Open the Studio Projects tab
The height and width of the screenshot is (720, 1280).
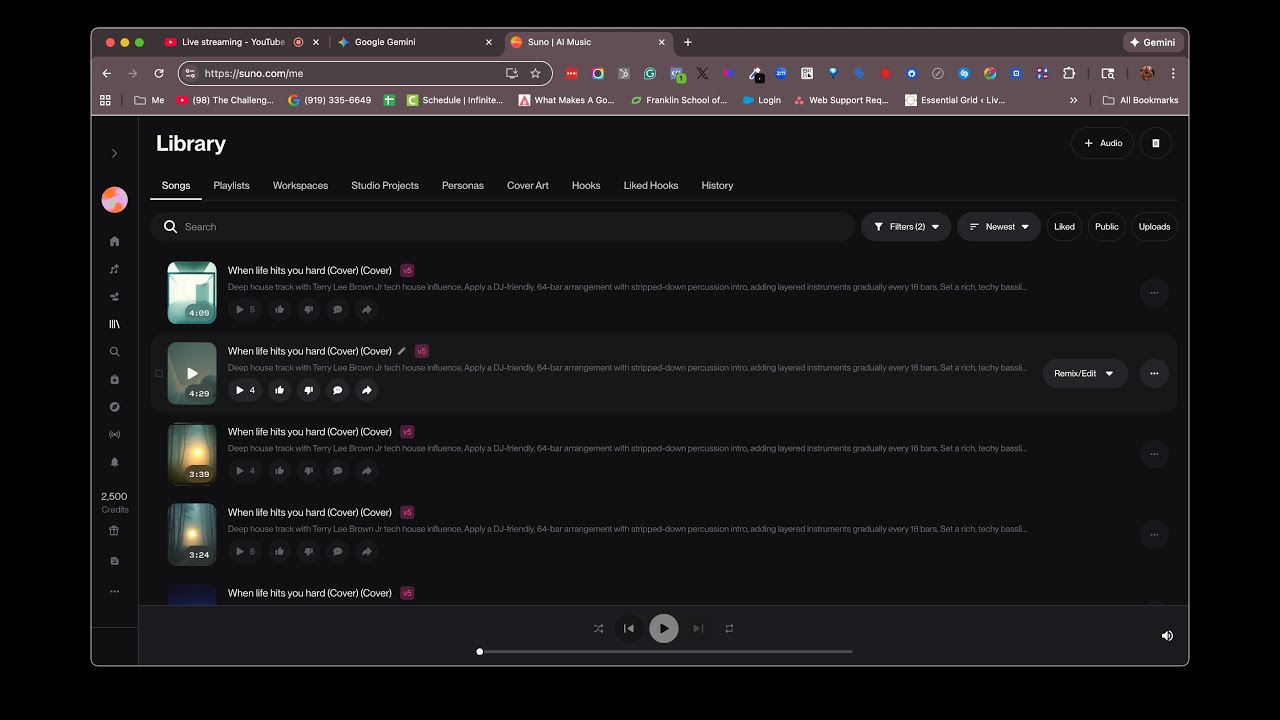click(385, 185)
